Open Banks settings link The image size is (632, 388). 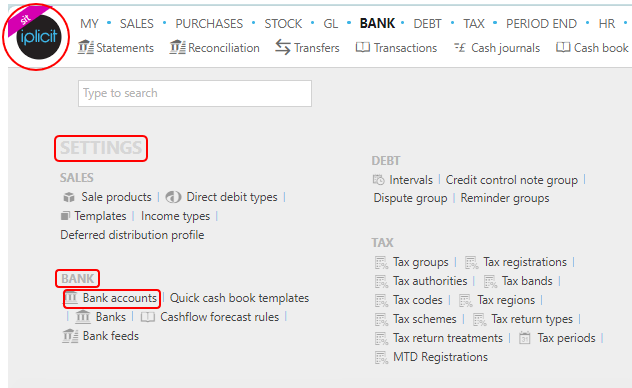coord(110,317)
